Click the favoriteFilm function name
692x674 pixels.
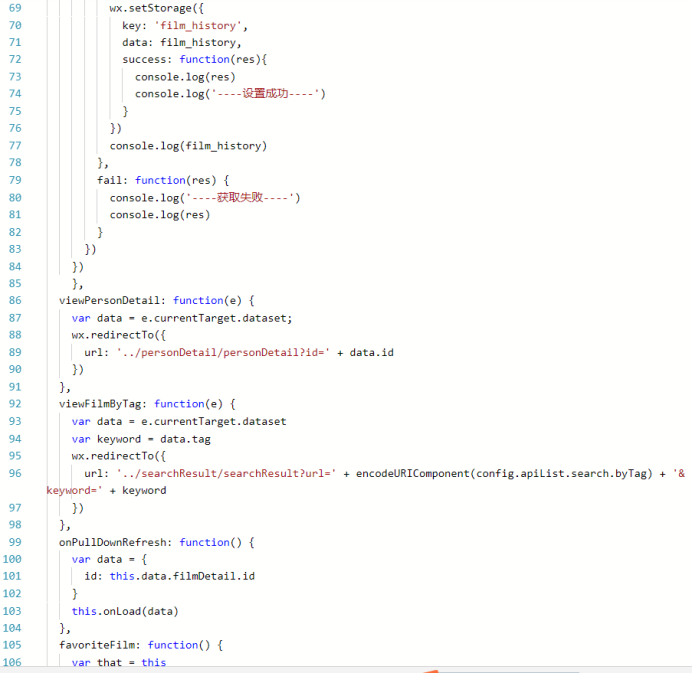click(x=97, y=645)
